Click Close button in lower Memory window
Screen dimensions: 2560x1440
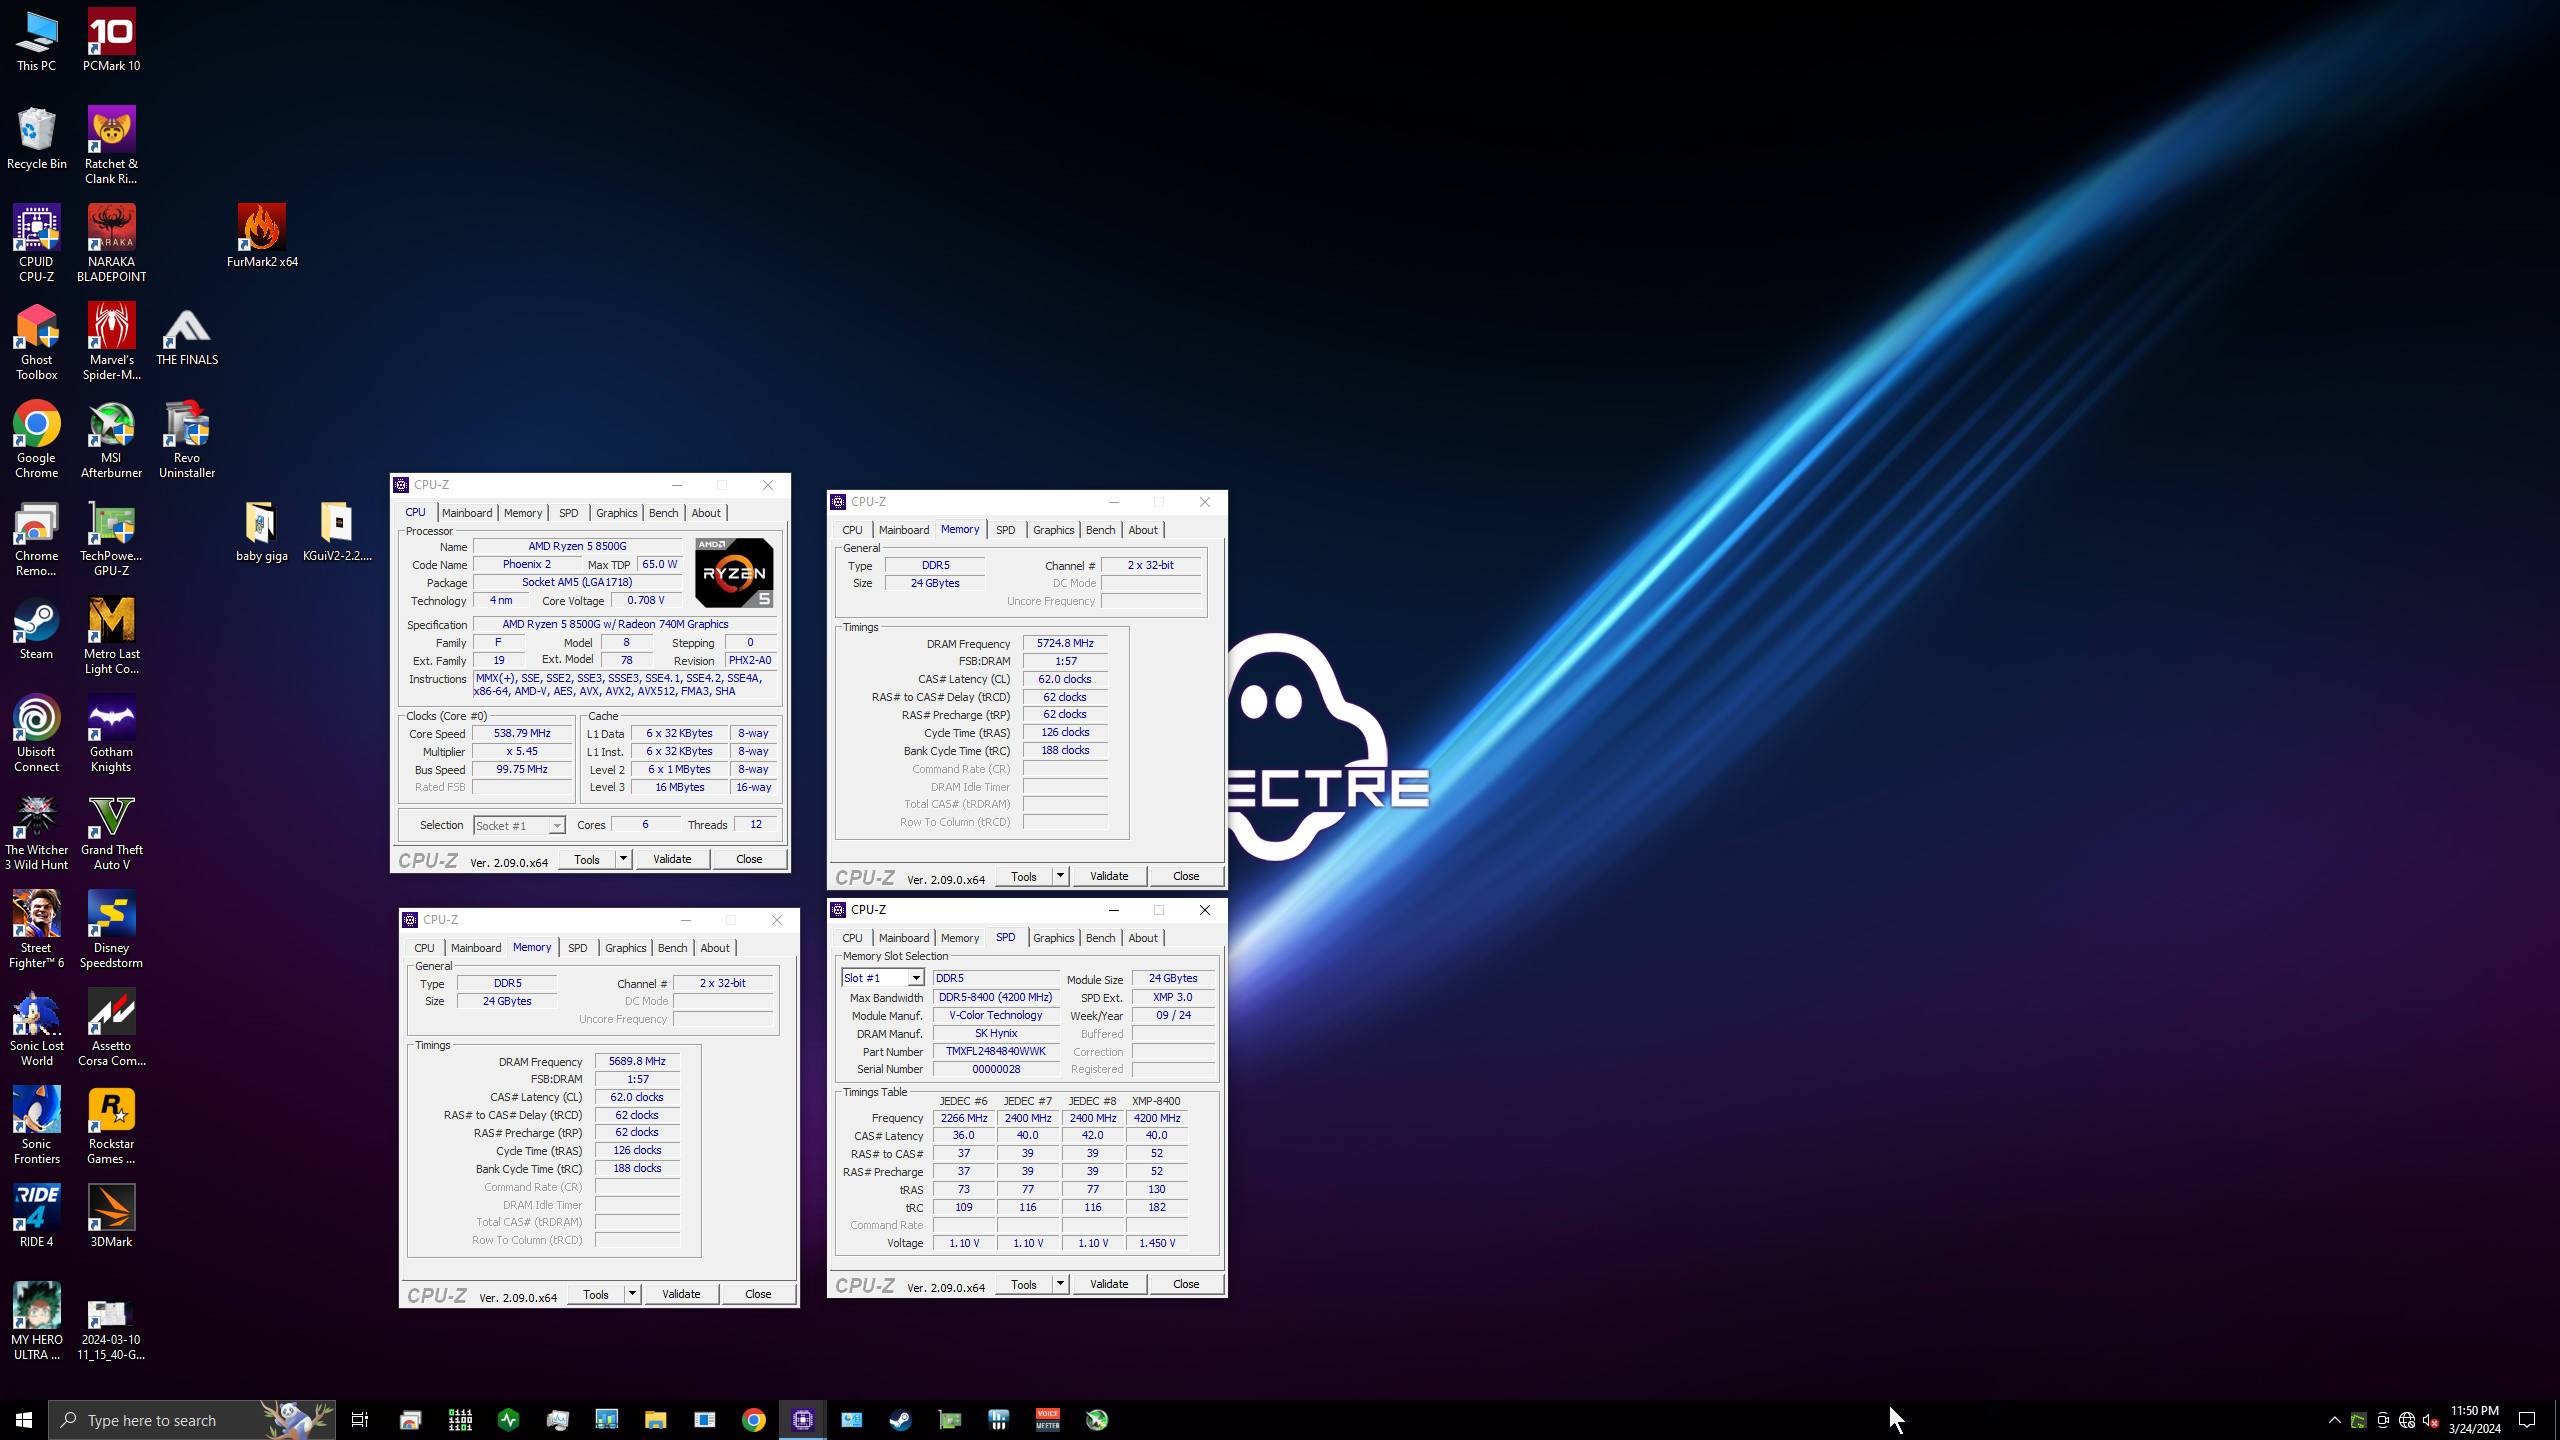pos(758,1294)
